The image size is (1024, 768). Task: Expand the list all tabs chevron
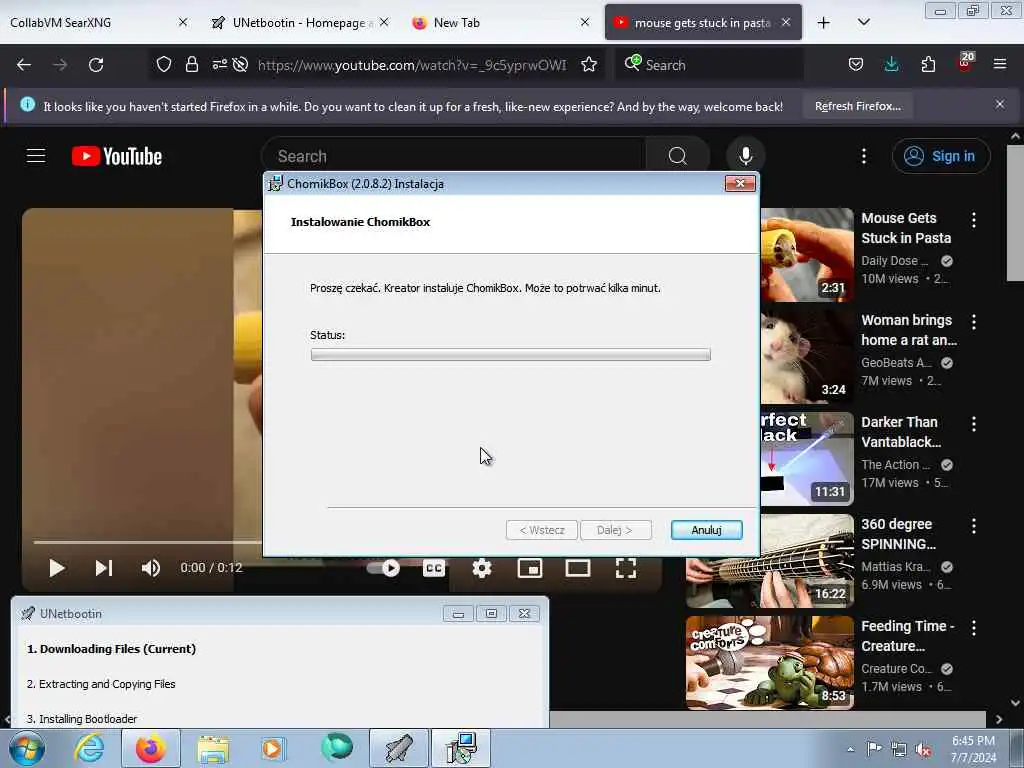tap(863, 23)
